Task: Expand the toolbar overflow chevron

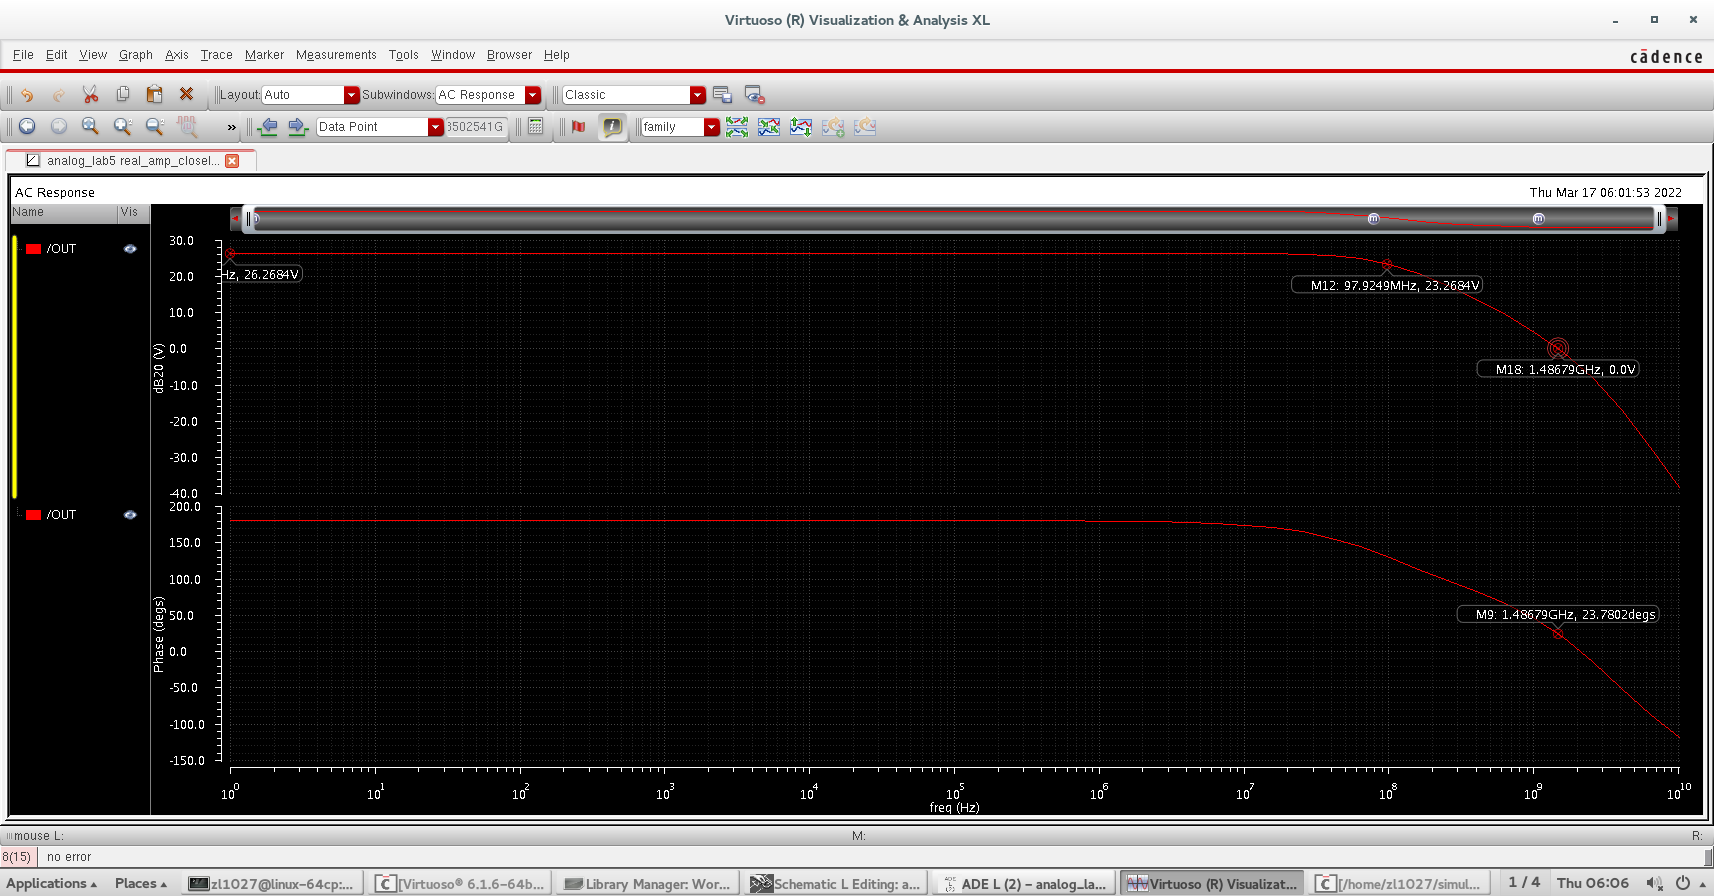Action: point(232,127)
